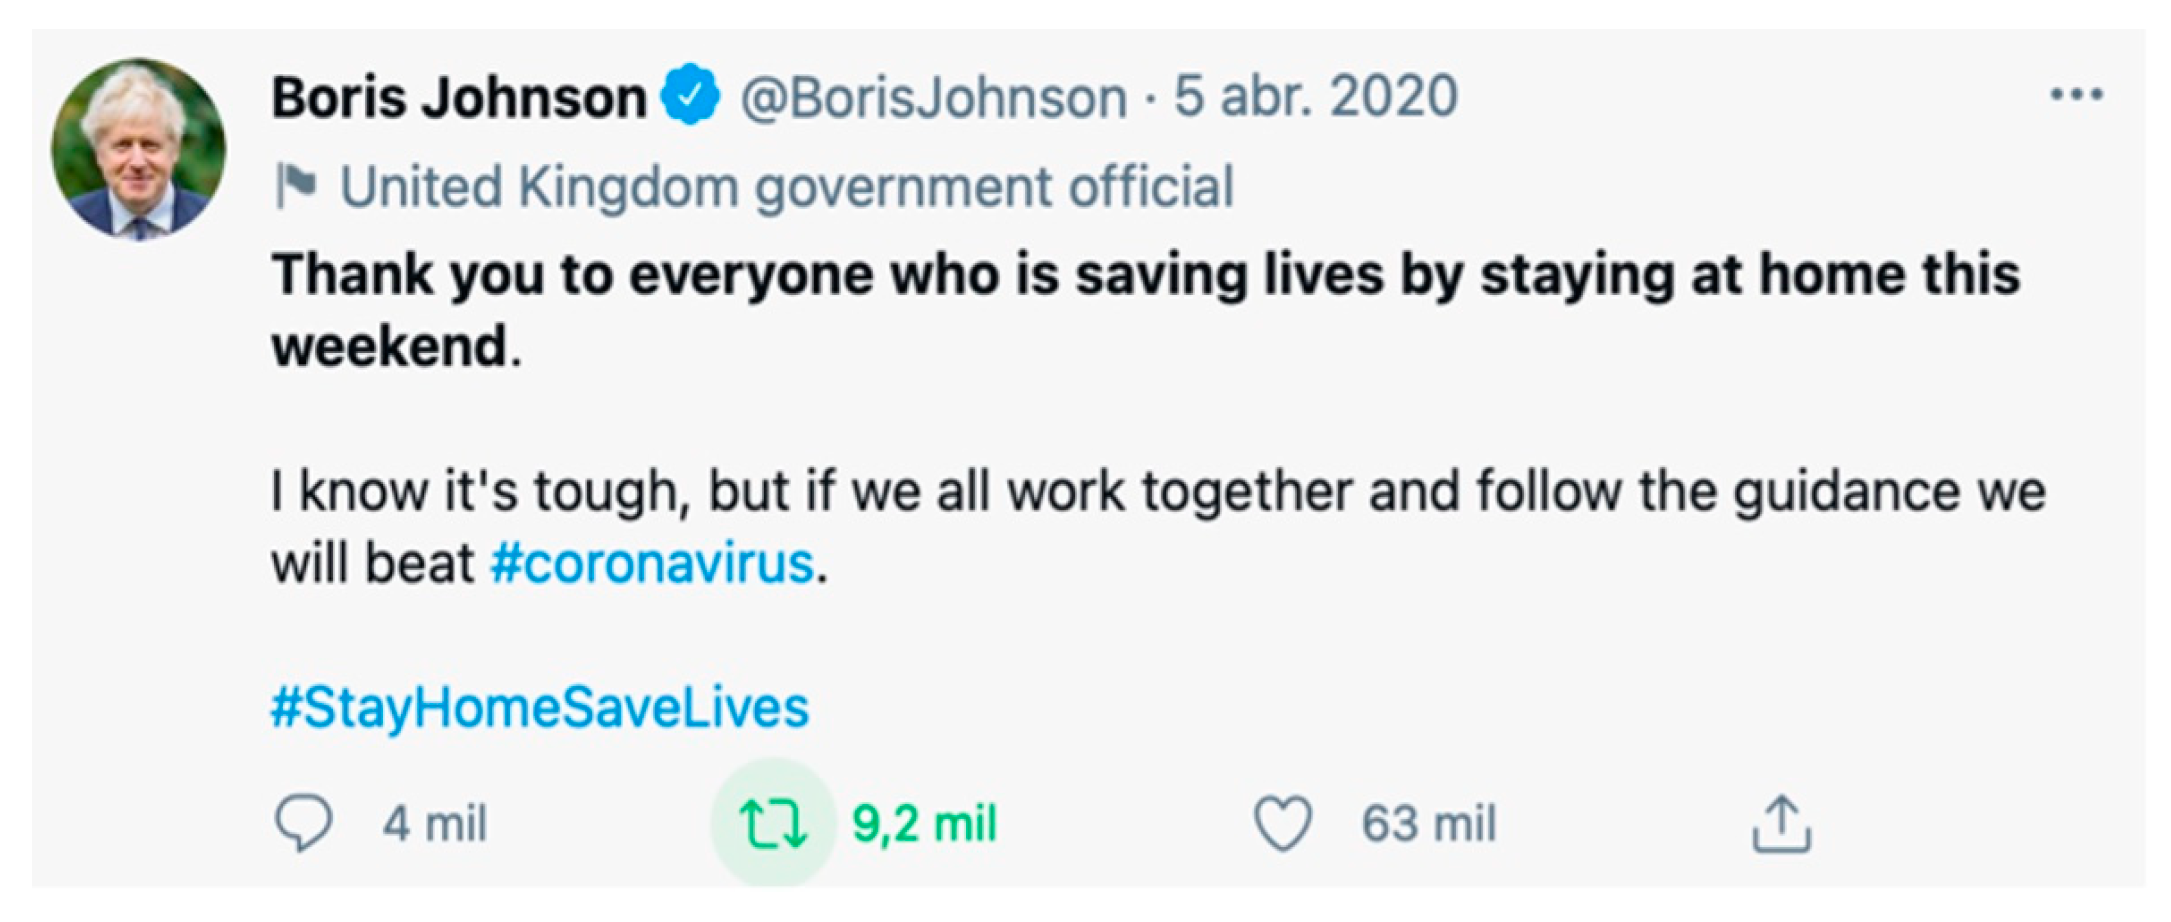Click the 9,2 mil retweet count
2171x922 pixels.
[924, 824]
